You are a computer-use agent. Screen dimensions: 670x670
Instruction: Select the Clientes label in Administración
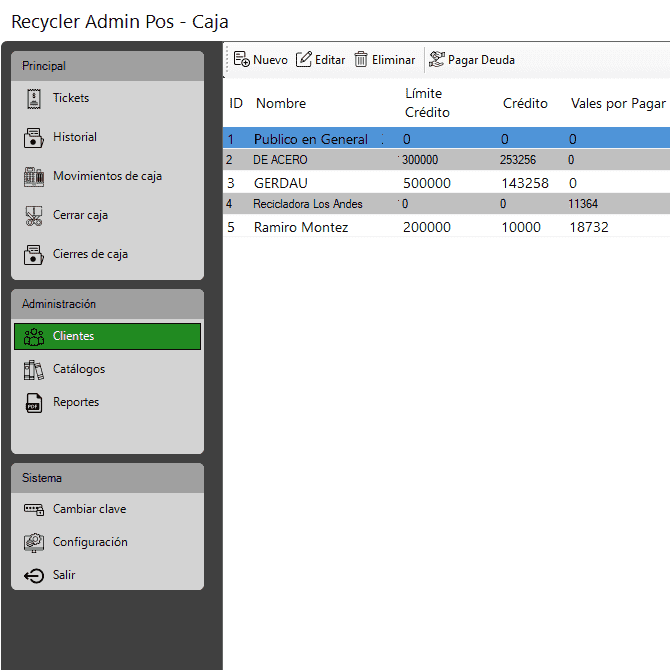(x=73, y=336)
